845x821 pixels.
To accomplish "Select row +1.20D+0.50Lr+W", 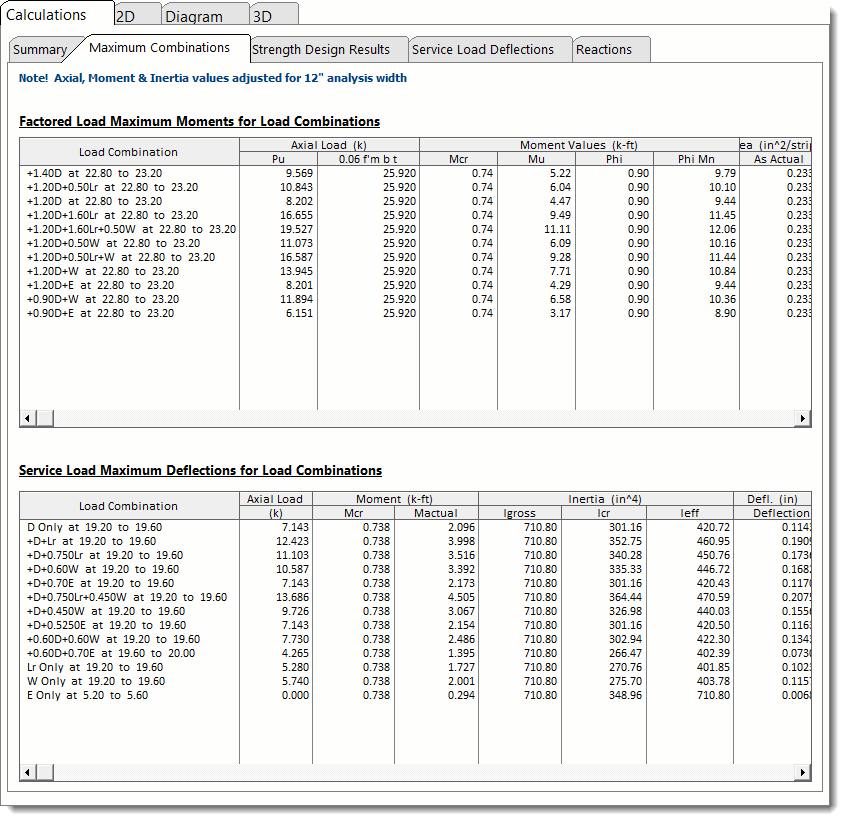I will coord(415,257).
